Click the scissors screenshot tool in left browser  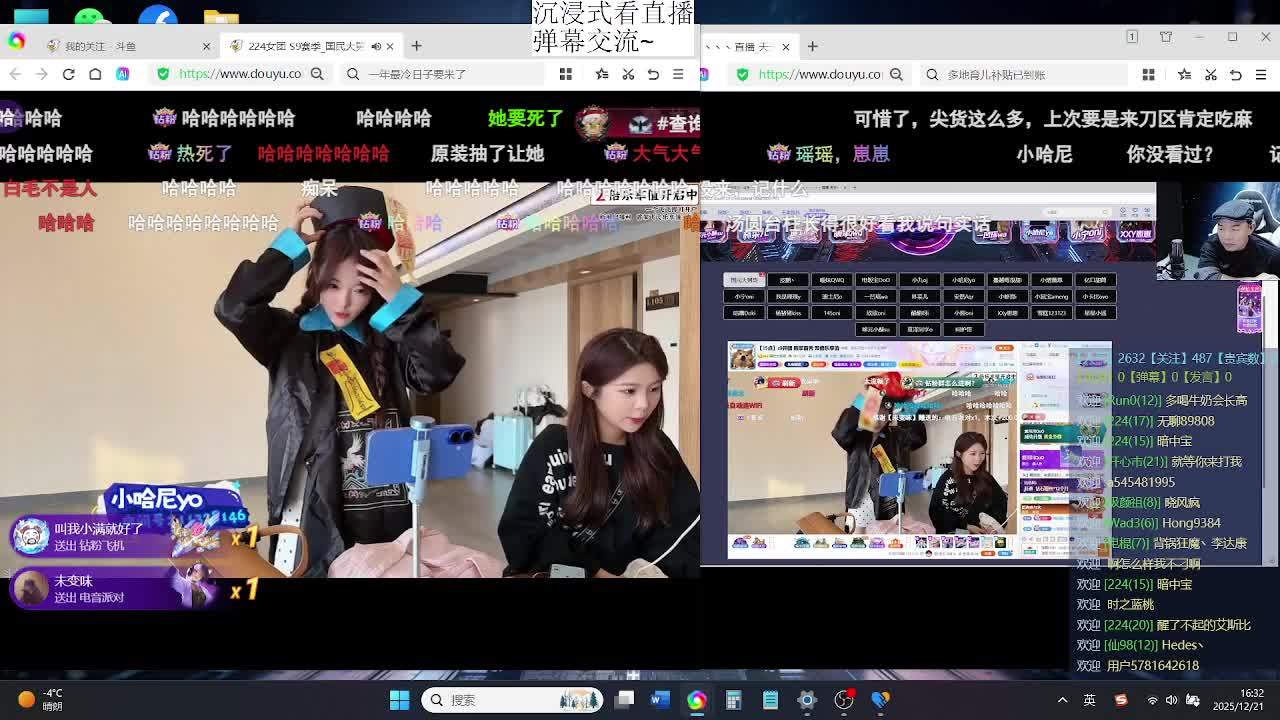628,74
